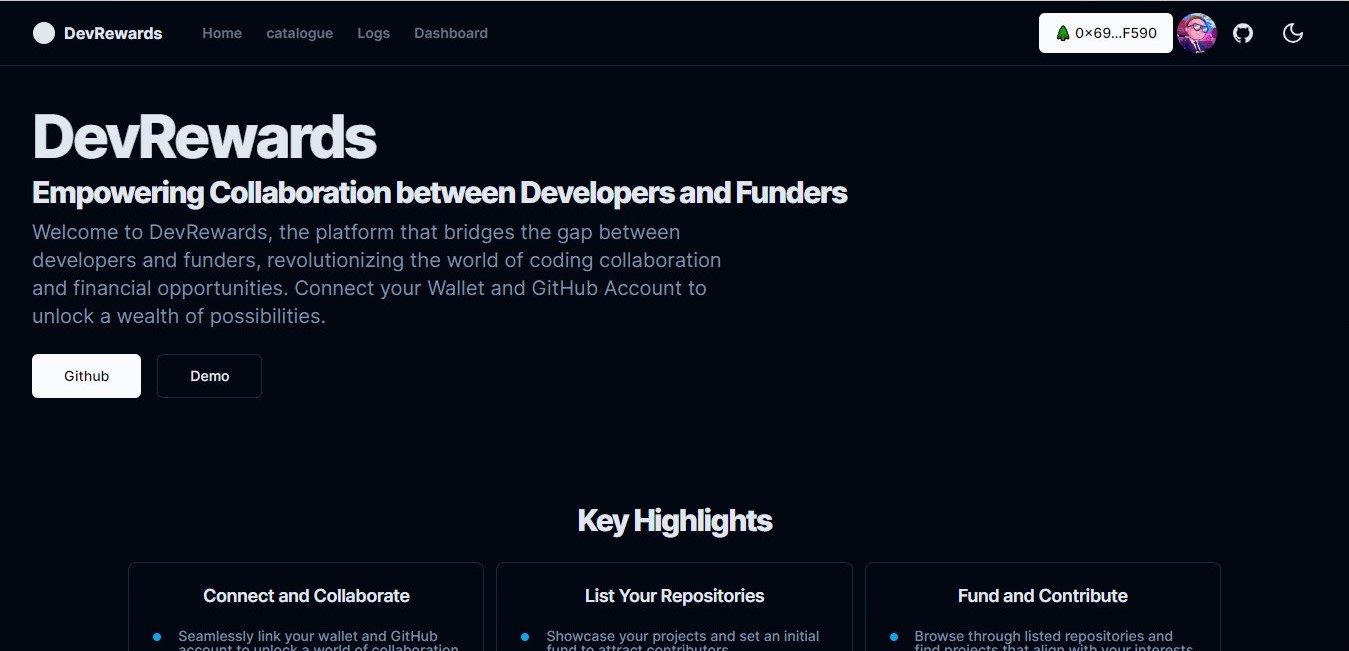
Task: Click the Key Highlights heading
Action: 675,520
